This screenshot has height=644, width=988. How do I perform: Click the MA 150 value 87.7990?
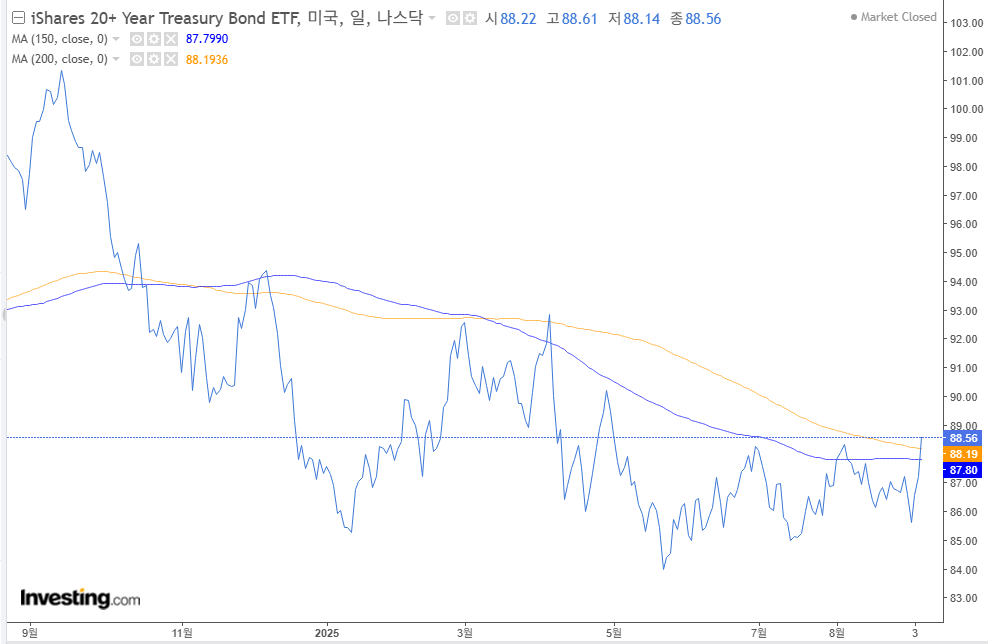[x=207, y=39]
